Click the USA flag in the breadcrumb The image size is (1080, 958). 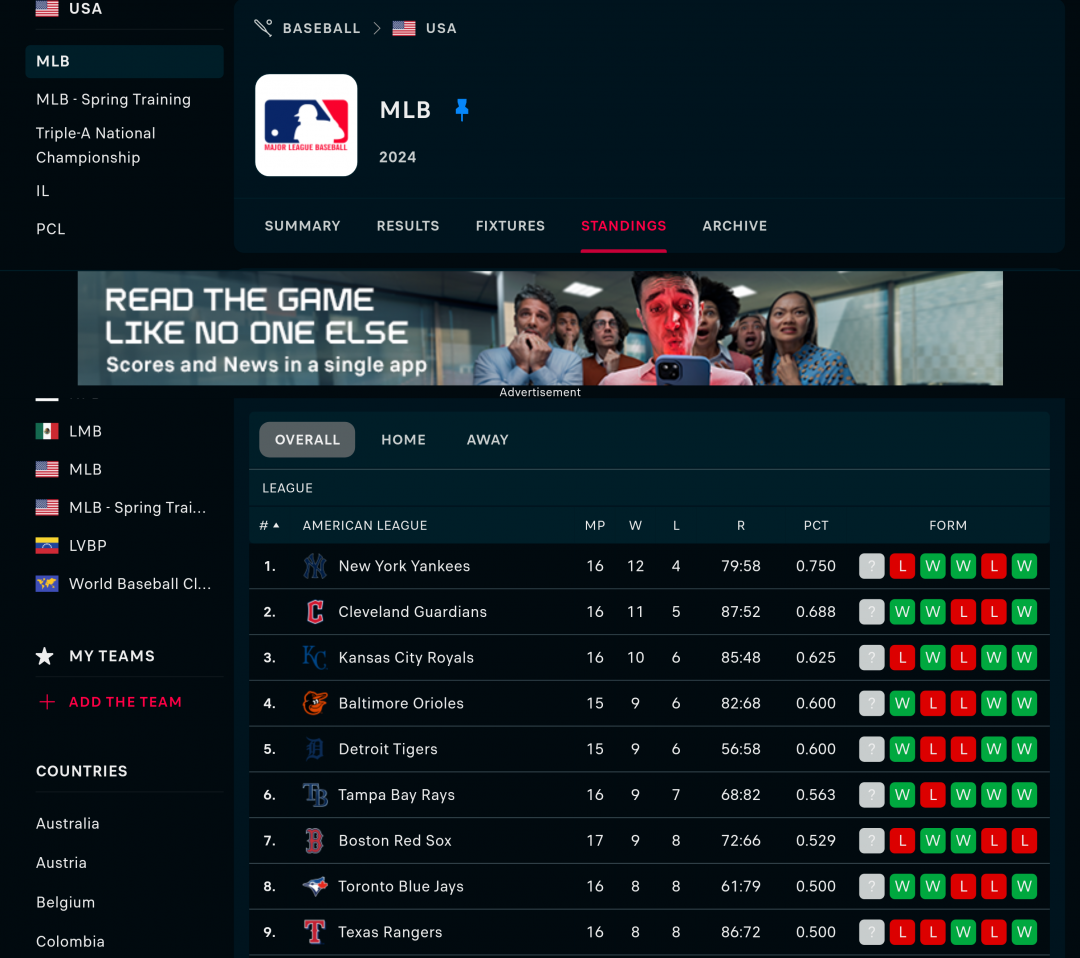pyautogui.click(x=404, y=28)
